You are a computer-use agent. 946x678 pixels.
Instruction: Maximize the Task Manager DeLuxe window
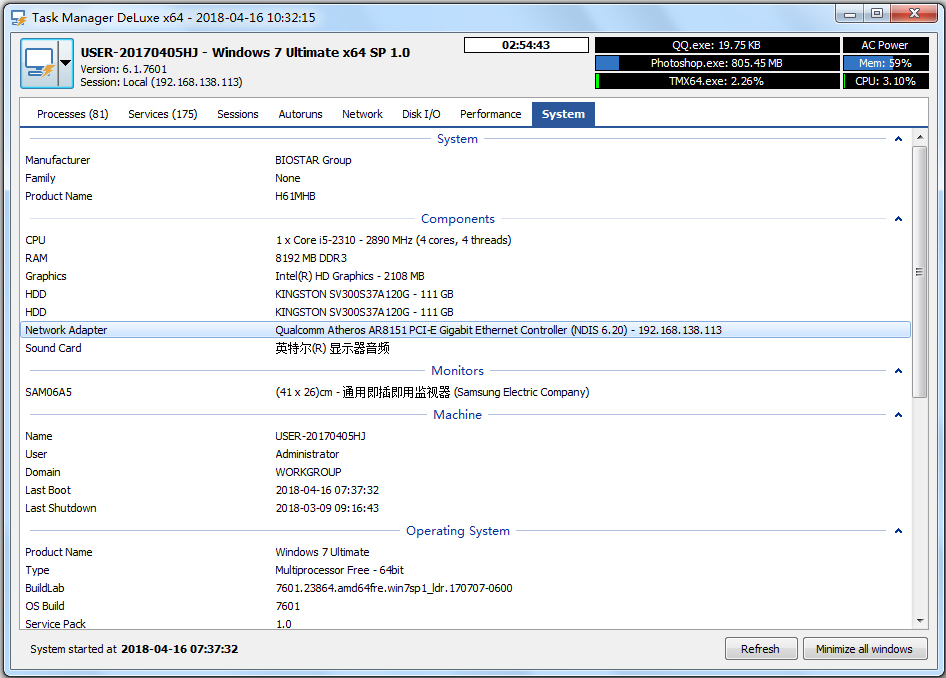click(877, 14)
